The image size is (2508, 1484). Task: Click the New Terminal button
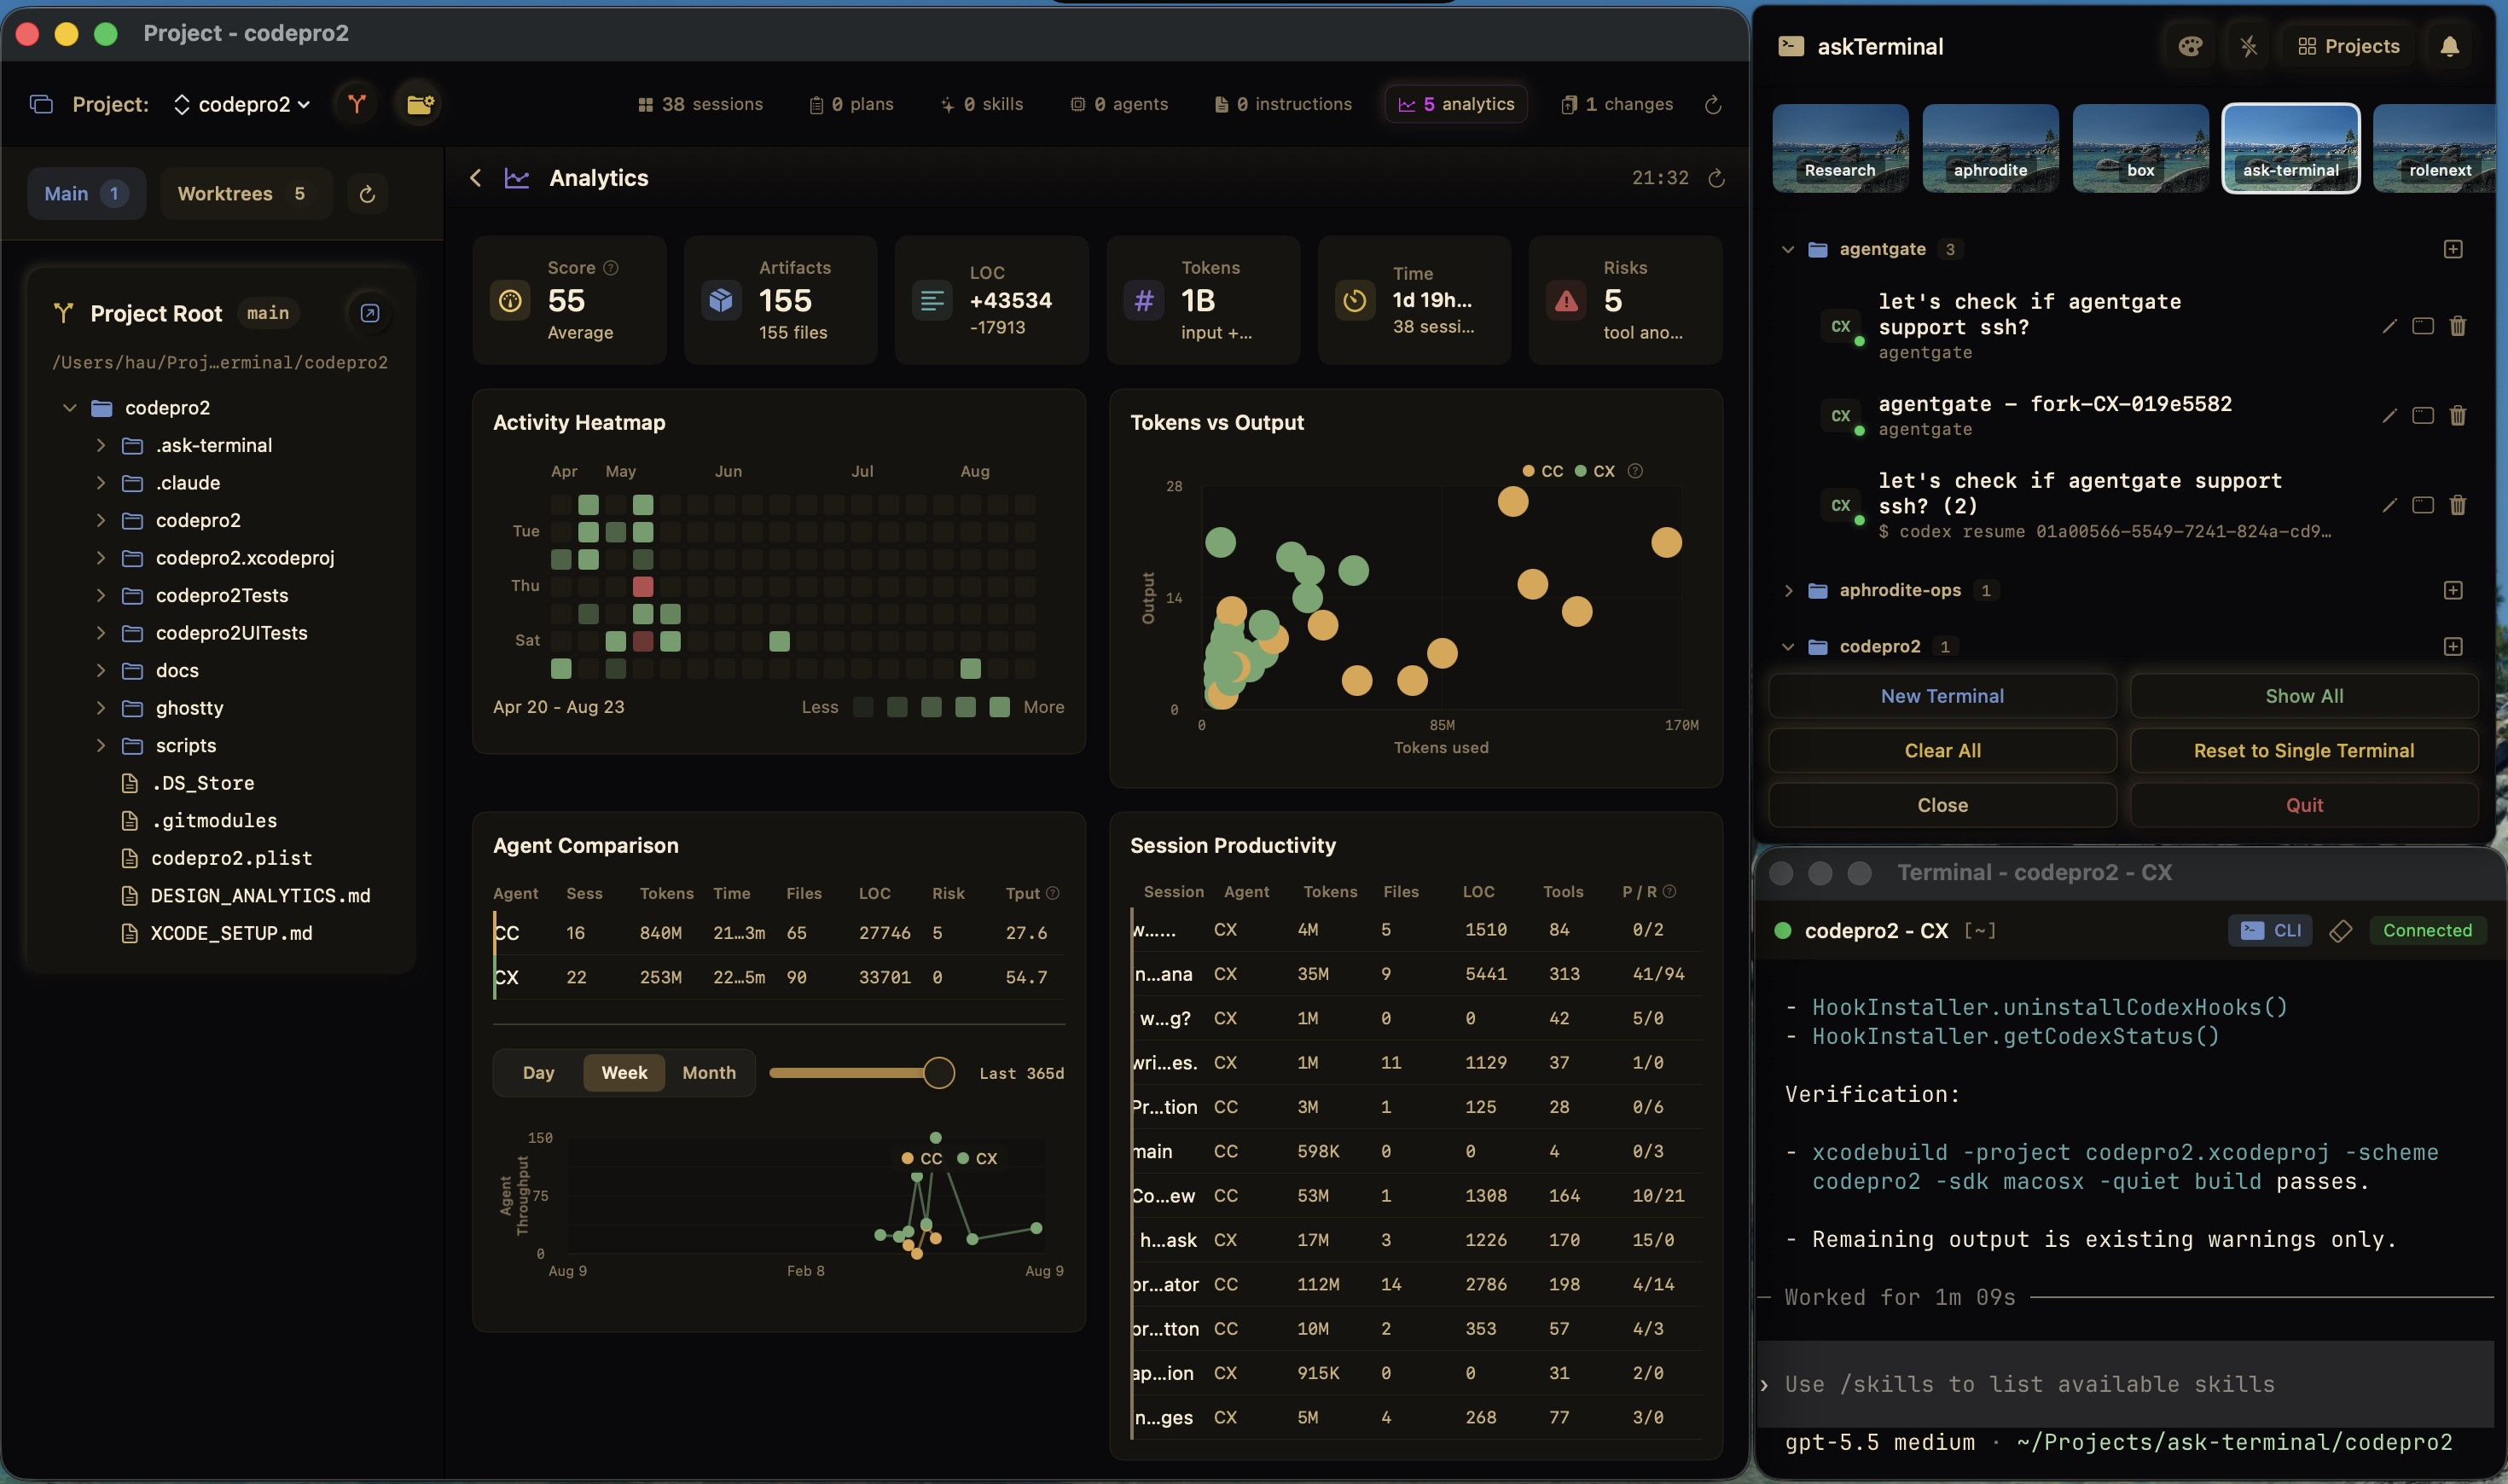(1942, 696)
